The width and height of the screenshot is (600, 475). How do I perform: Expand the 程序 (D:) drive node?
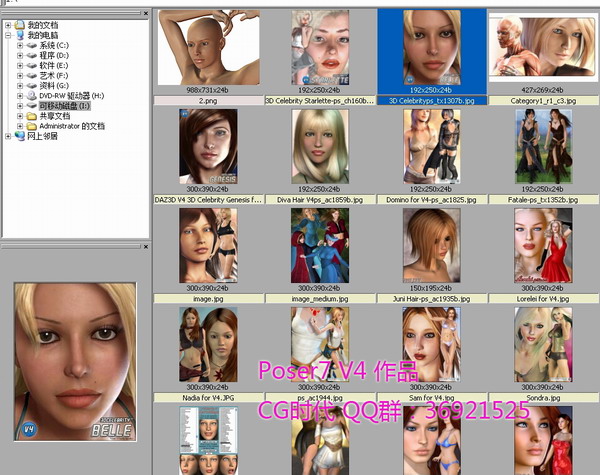coord(20,55)
